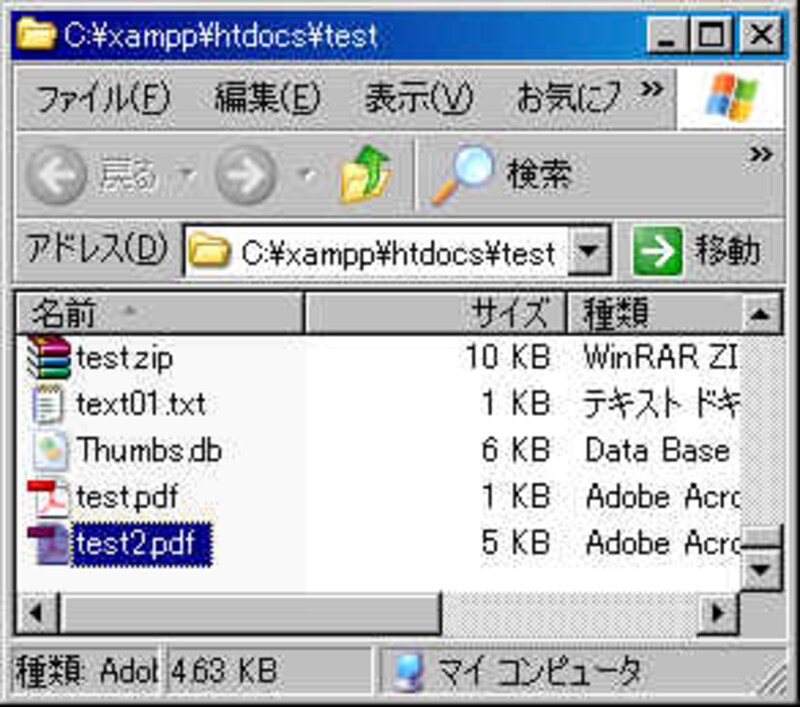Open the ファイル(F) menu
The image size is (800, 707).
point(102,97)
